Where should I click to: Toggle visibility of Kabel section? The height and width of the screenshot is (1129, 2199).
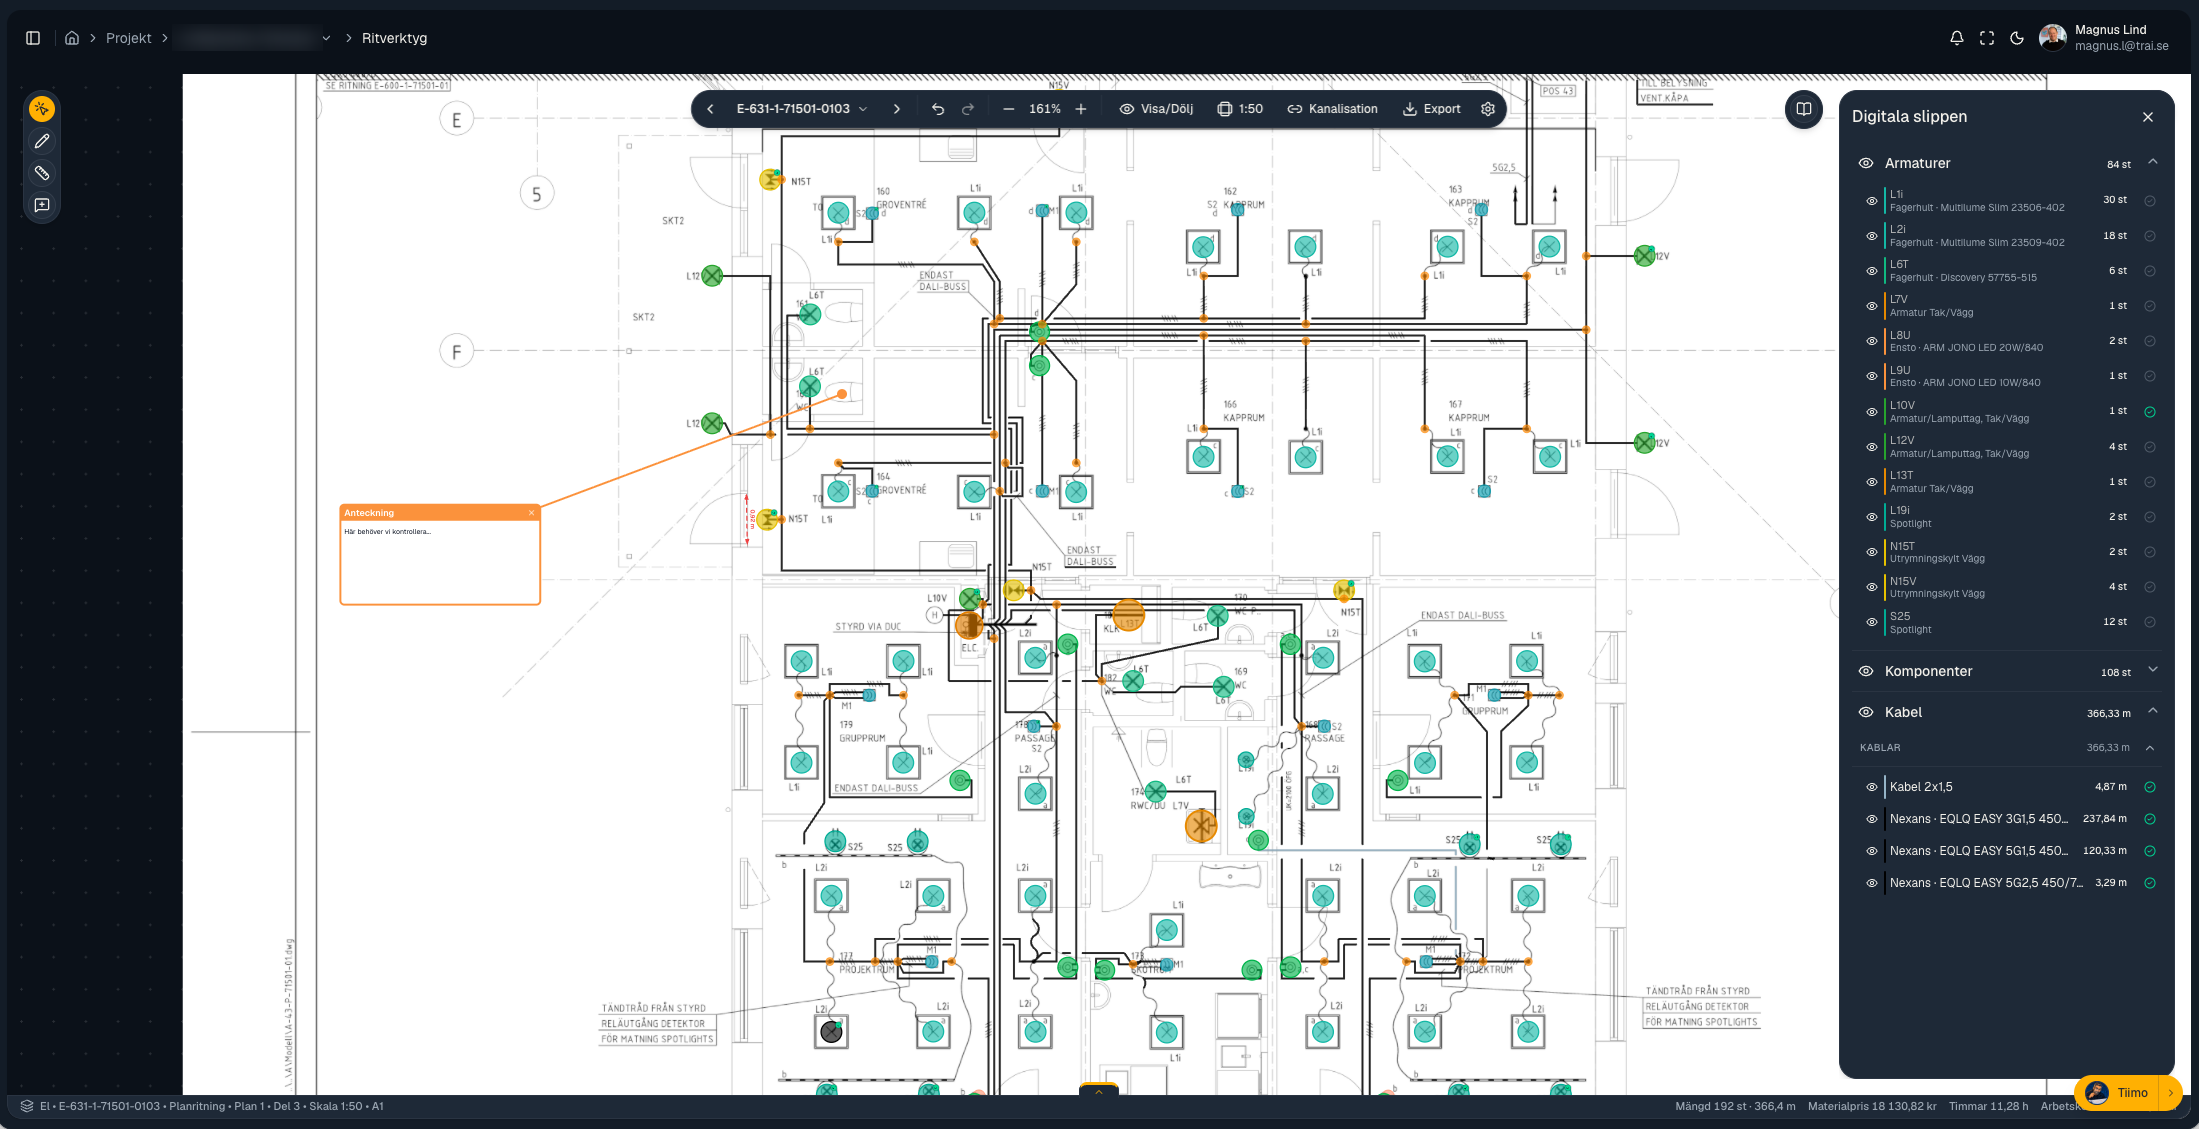coord(1866,712)
